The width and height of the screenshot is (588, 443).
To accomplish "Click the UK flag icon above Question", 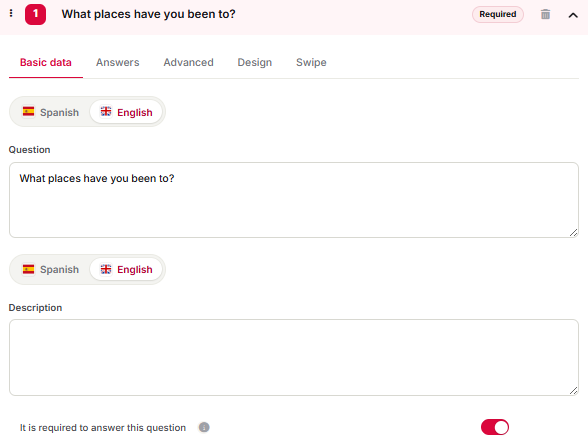I will (x=106, y=111).
